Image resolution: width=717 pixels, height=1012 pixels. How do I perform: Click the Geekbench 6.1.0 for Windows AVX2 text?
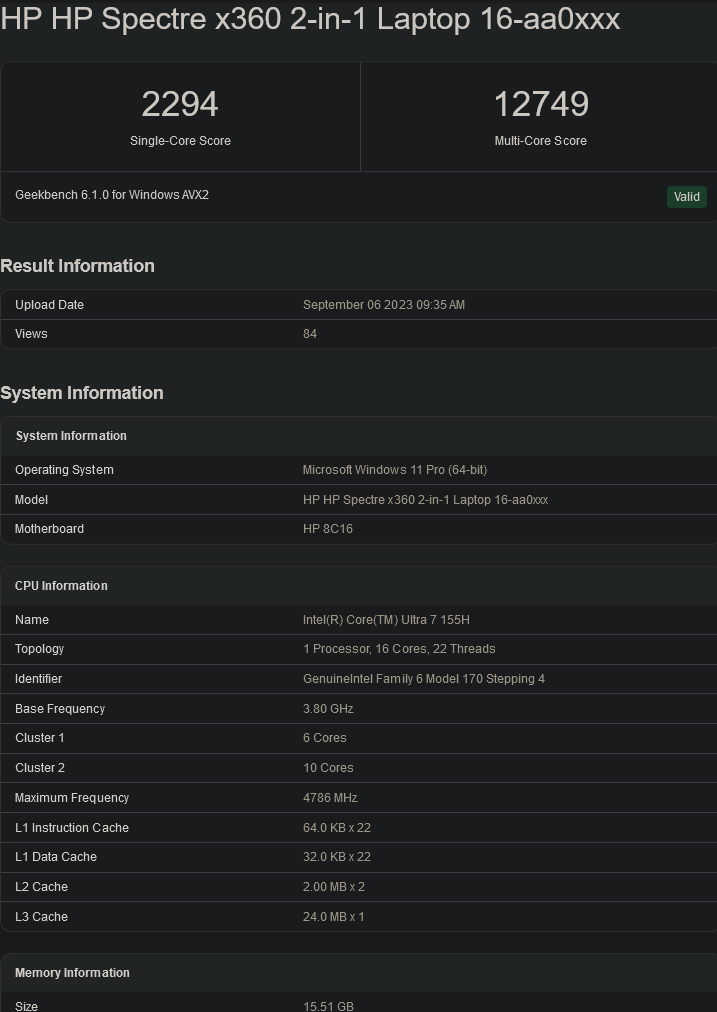pos(112,195)
